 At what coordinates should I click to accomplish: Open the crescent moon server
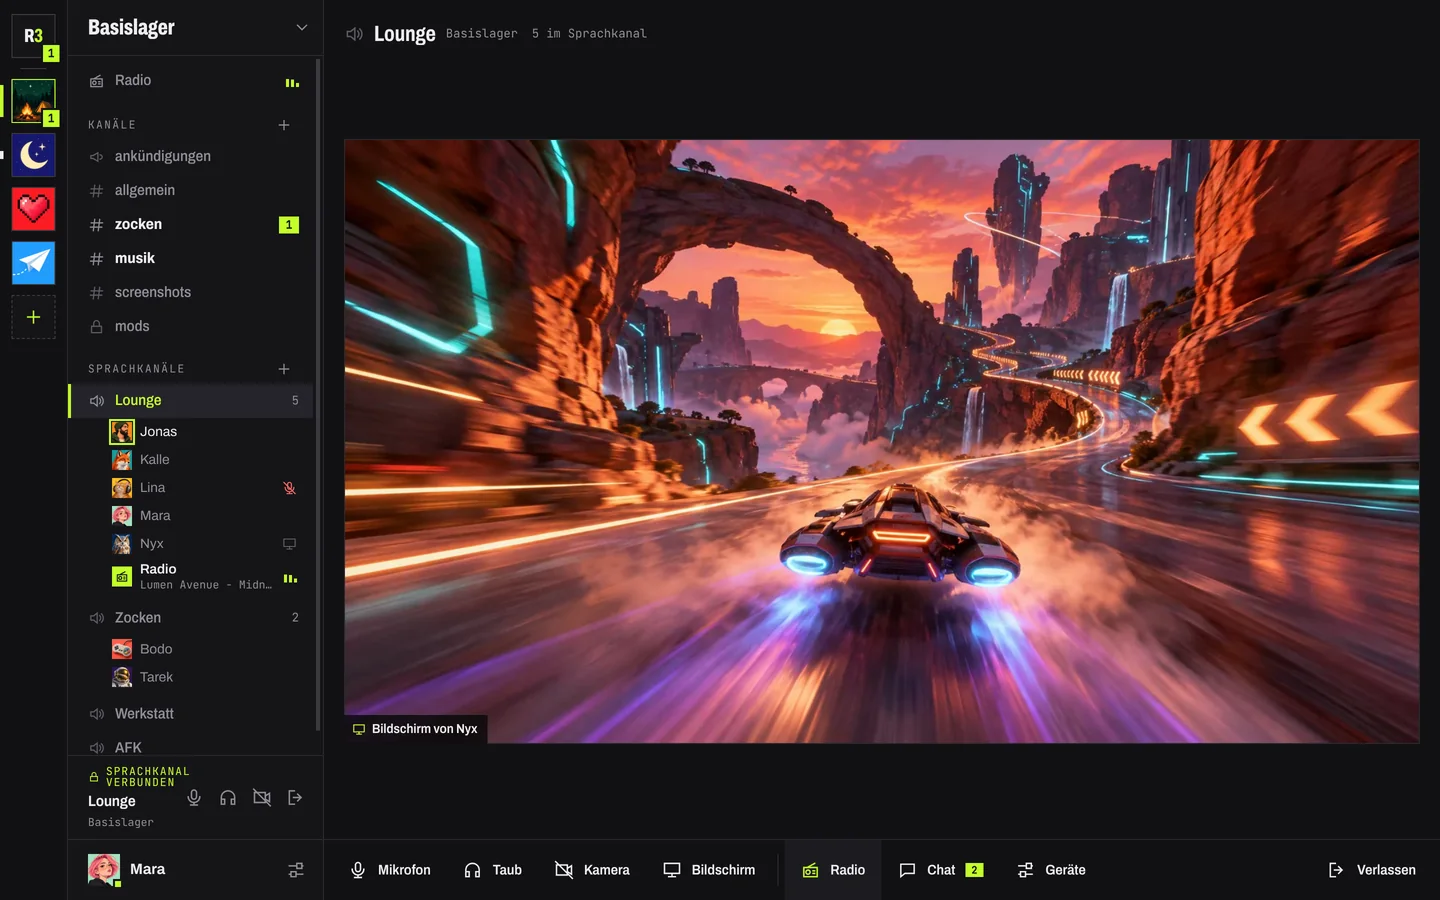point(33,155)
